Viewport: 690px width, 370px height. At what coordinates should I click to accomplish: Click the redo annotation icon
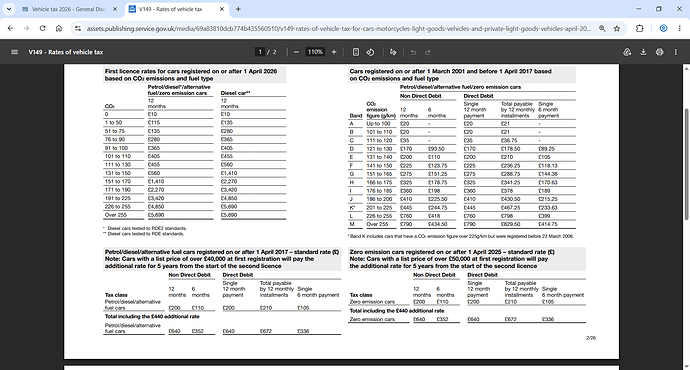[x=427, y=52]
